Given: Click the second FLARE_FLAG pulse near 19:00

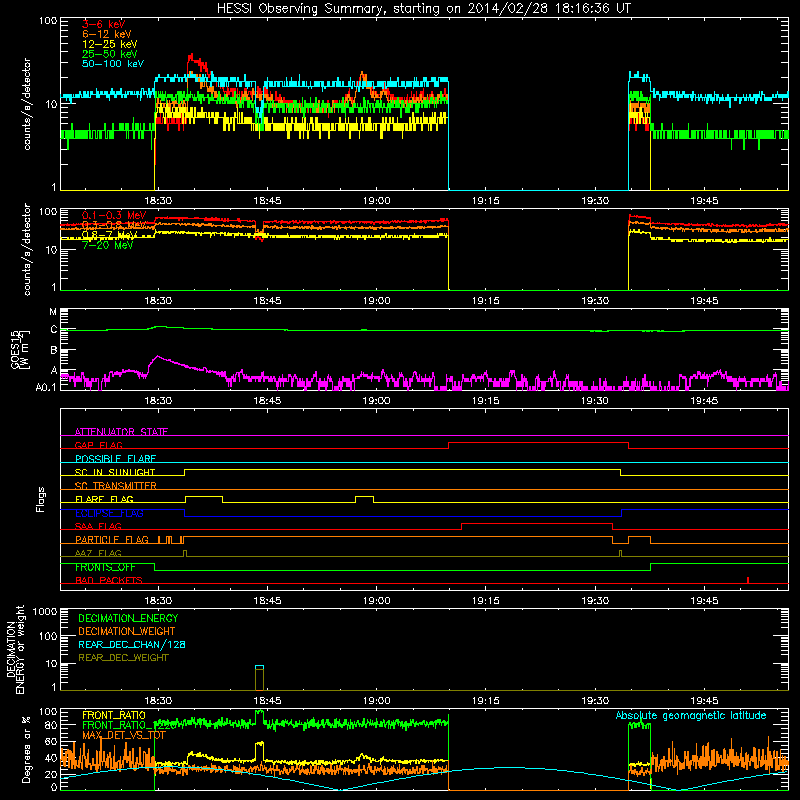Looking at the screenshot, I should pyautogui.click(x=364, y=499).
